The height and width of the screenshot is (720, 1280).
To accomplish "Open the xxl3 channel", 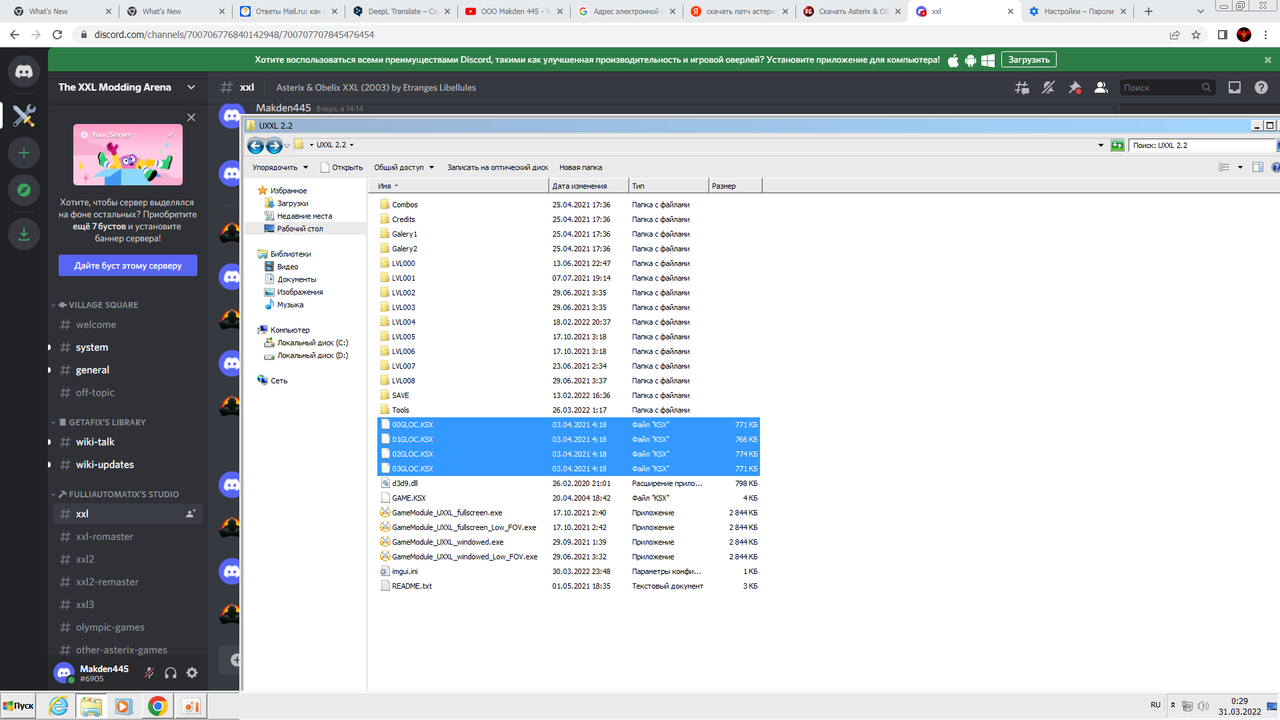I will (x=128, y=604).
